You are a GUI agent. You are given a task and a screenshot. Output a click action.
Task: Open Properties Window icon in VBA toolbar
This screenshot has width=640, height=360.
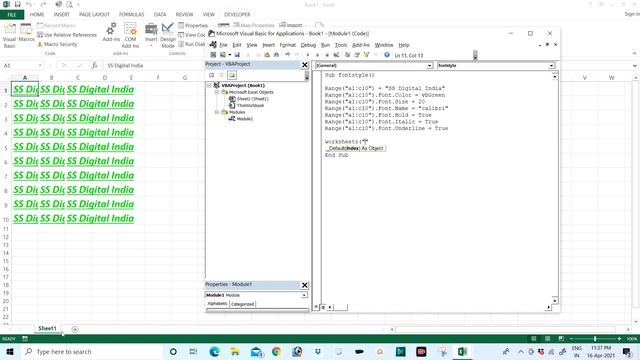[357, 55]
